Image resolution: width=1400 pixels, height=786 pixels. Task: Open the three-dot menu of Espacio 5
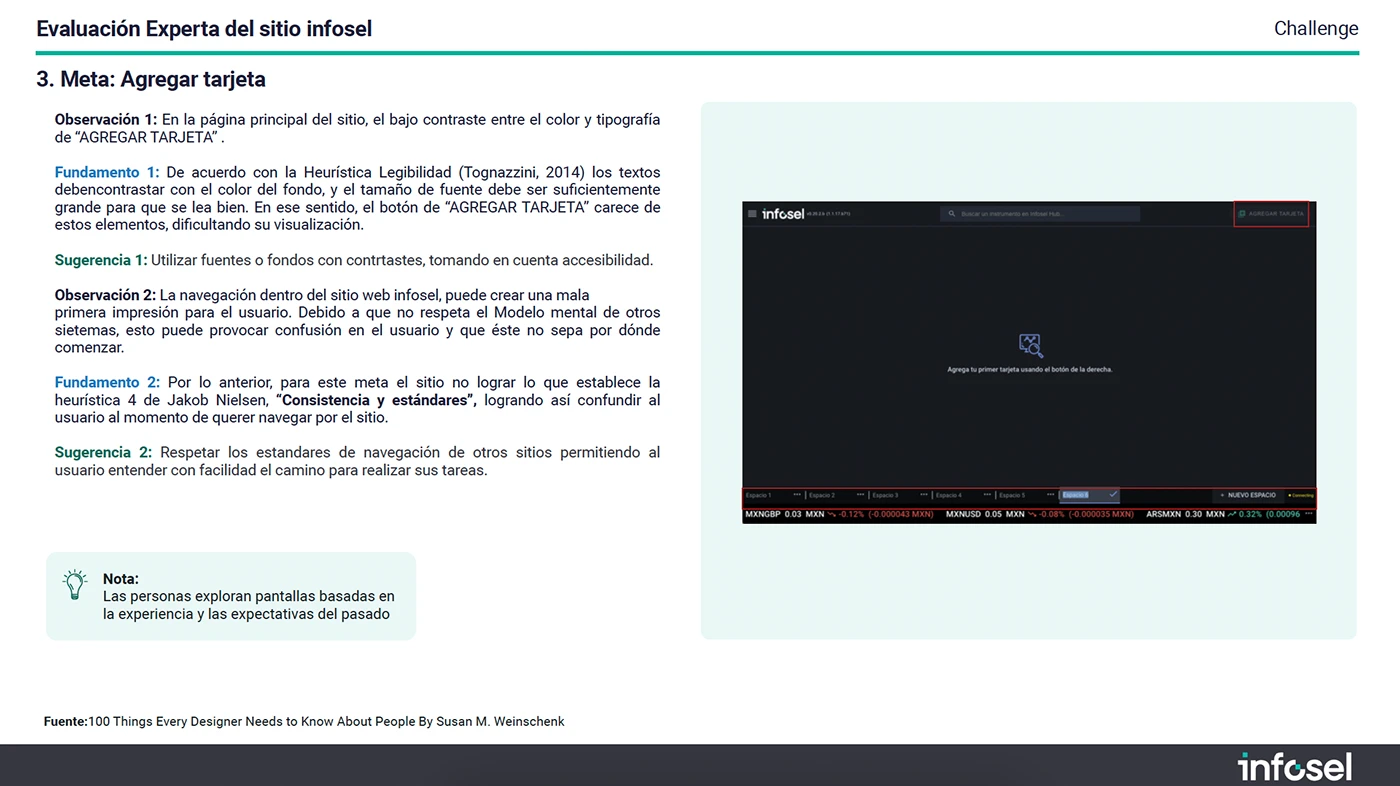(x=1050, y=495)
